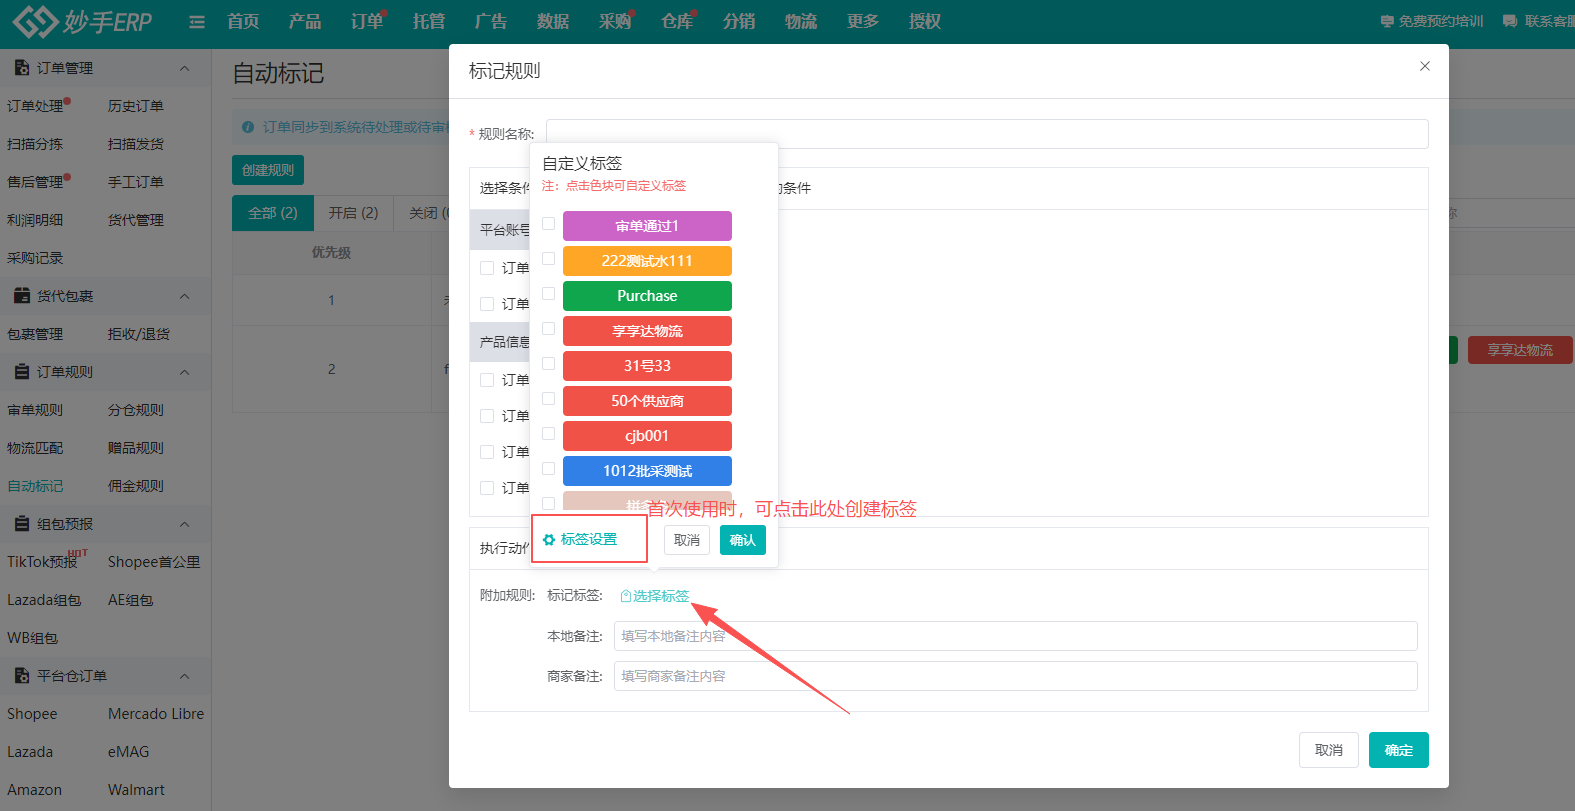Click the 组包预报 section icon in sidebar

21,524
